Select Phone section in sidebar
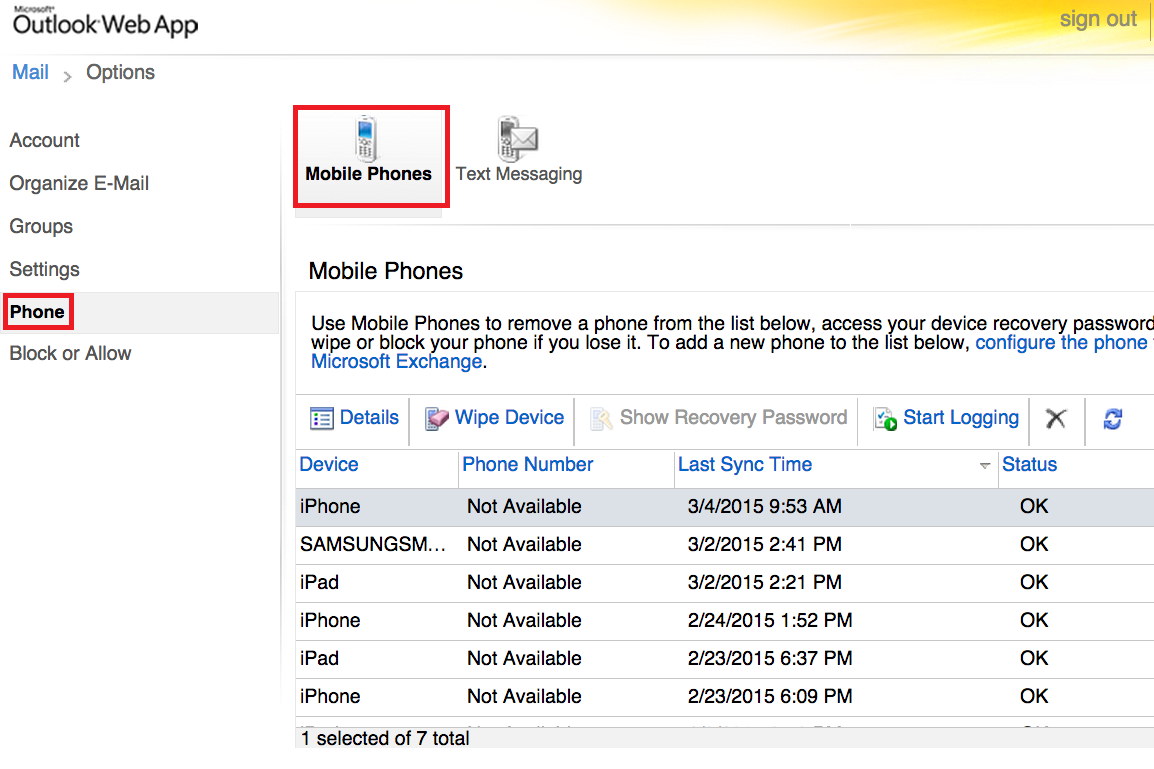 (37, 312)
